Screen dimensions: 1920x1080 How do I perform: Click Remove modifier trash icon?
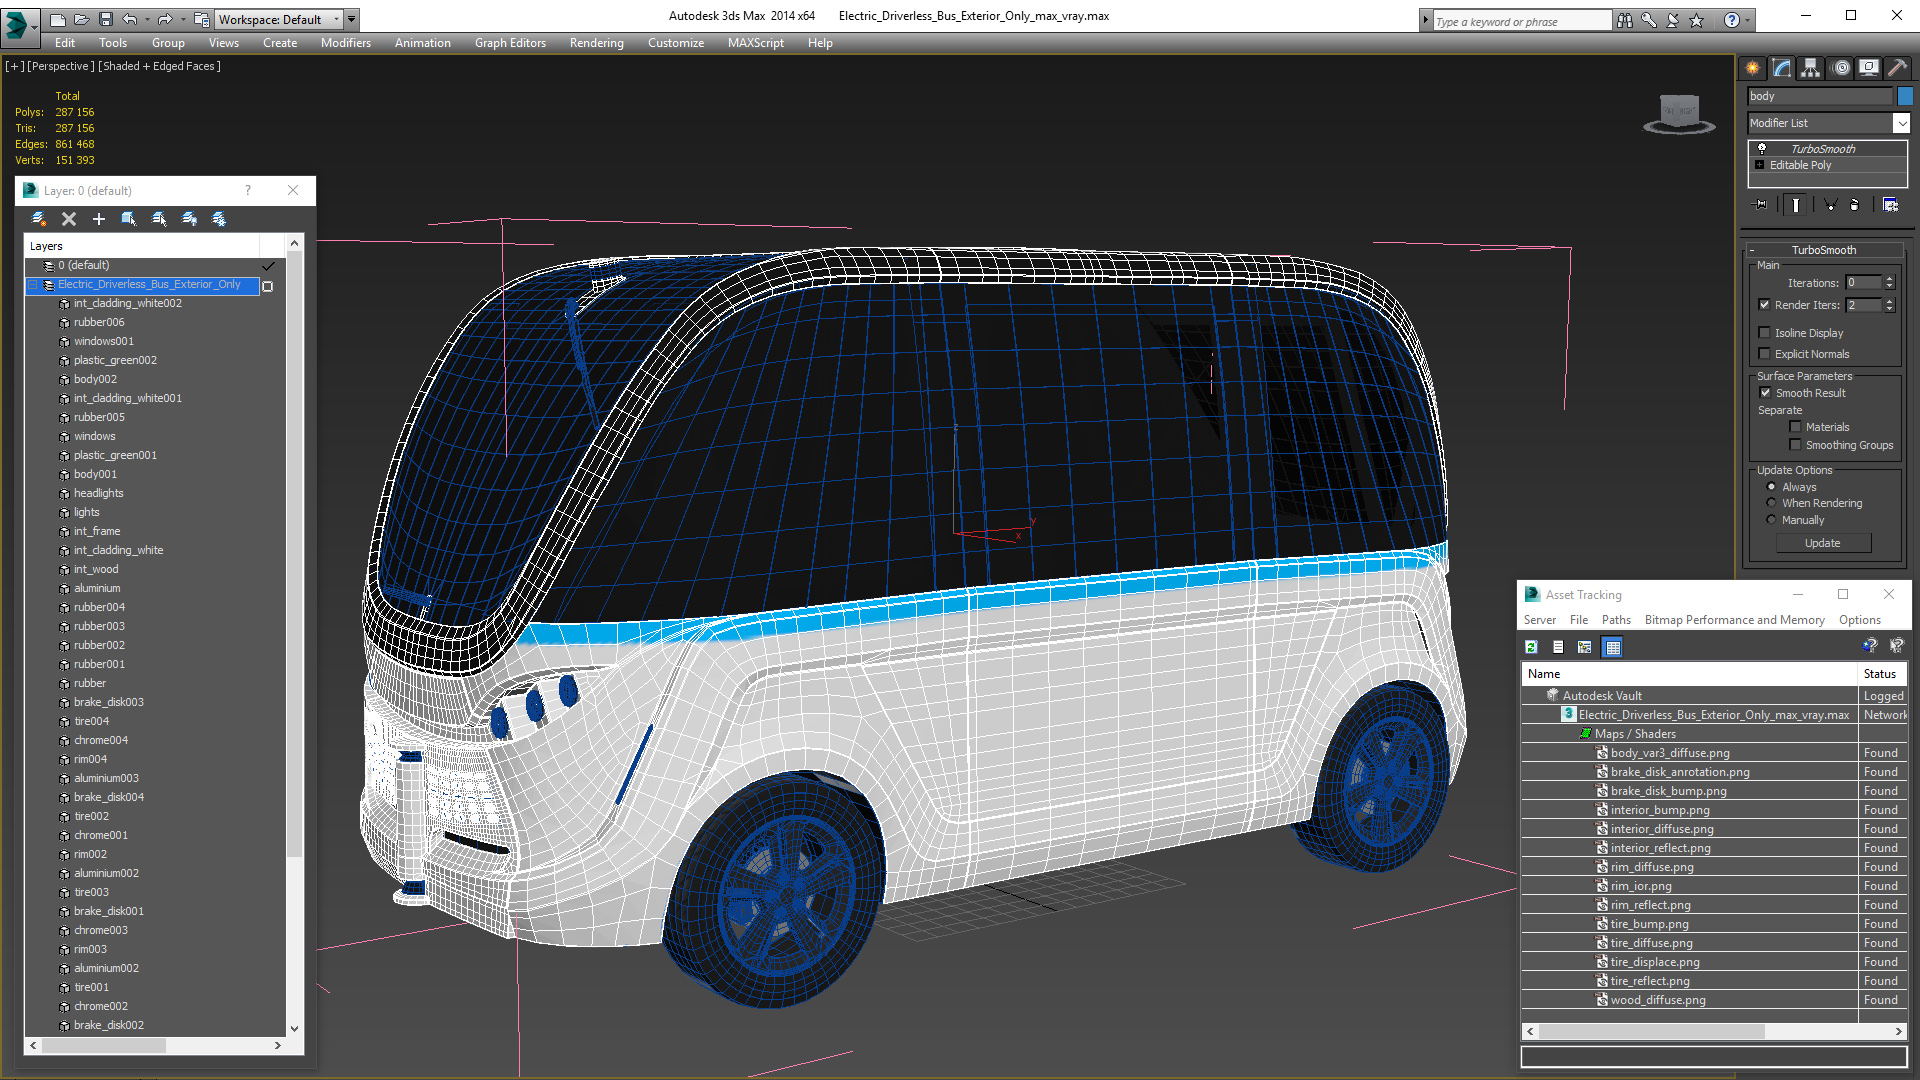point(1855,204)
